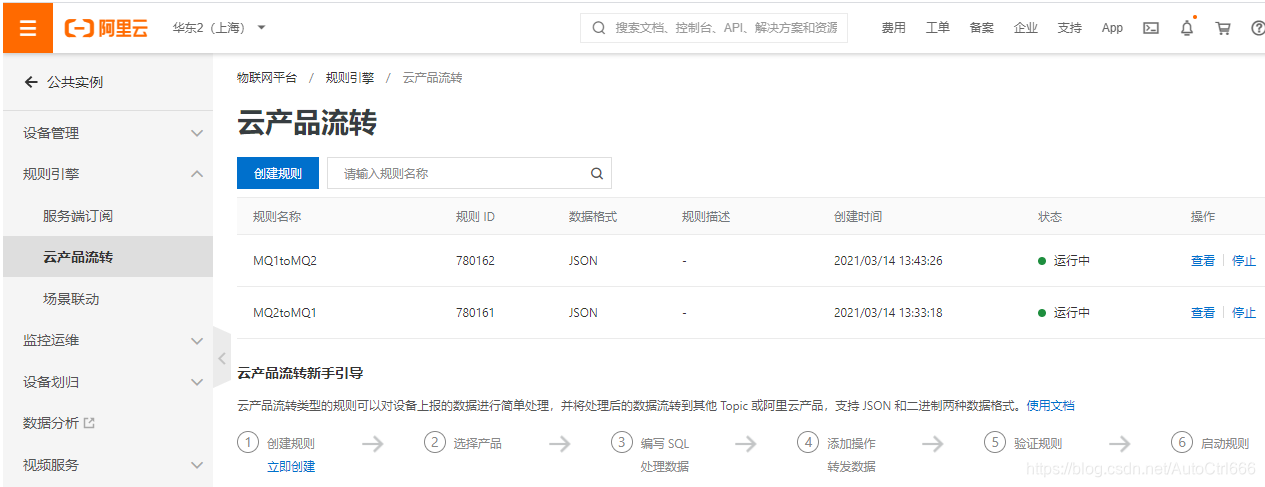Go to 物联网平台 breadcrumb
This screenshot has width=1265, height=487.
pos(267,77)
